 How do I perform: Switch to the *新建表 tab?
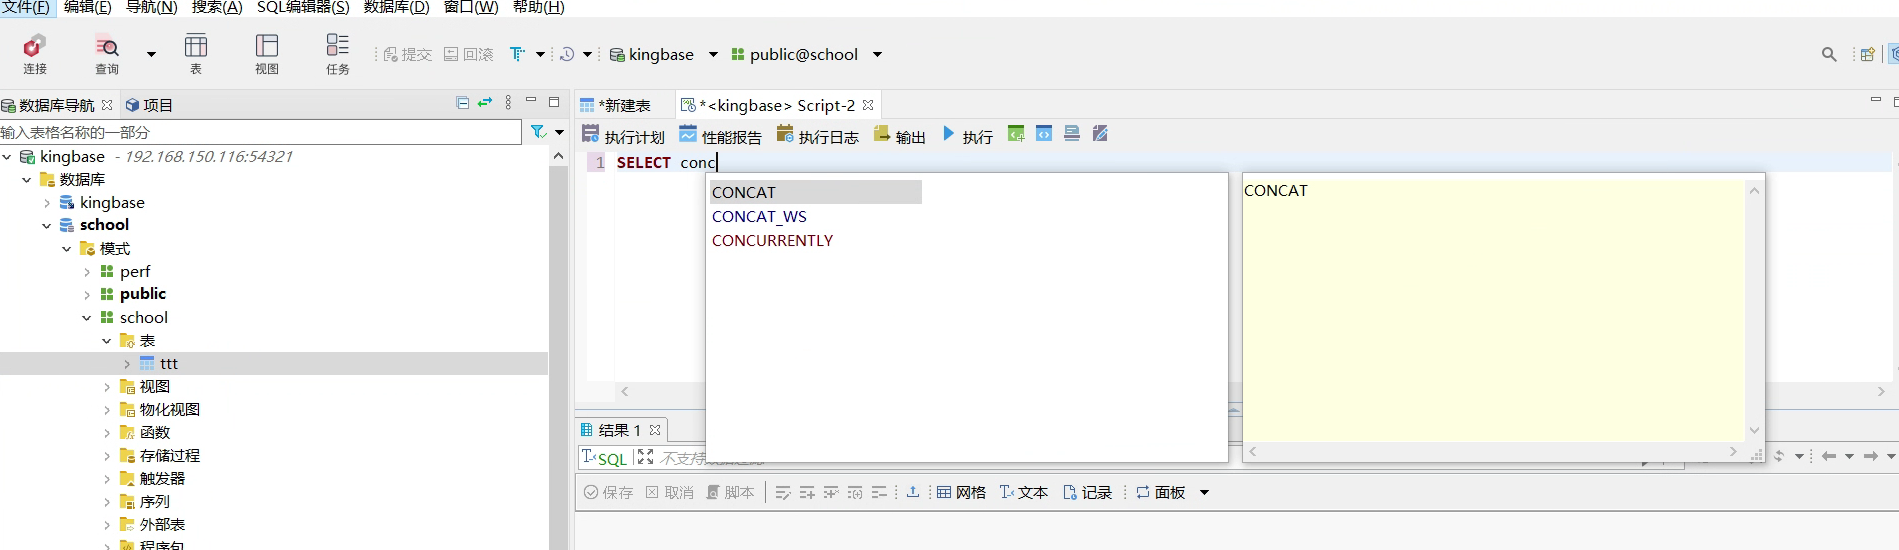pyautogui.click(x=616, y=106)
